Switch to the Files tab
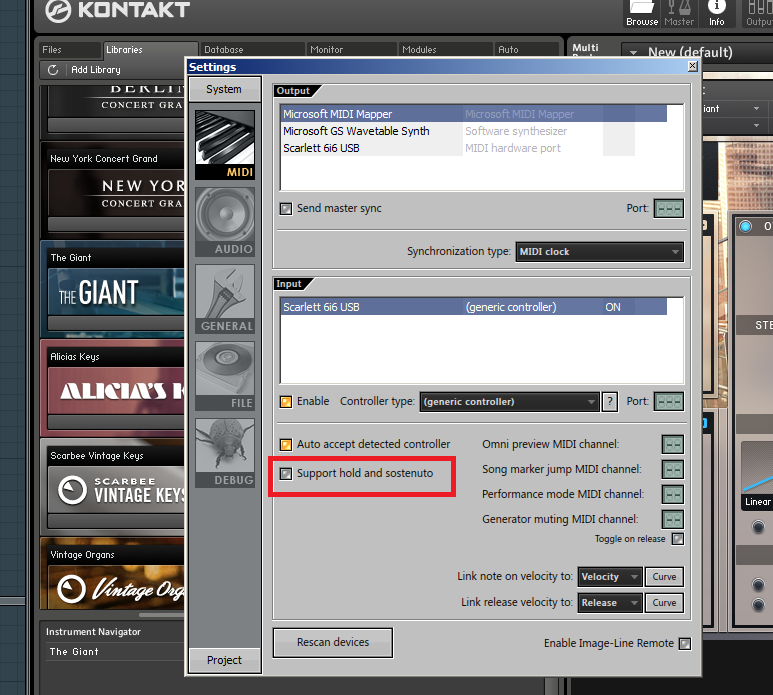 (70, 50)
